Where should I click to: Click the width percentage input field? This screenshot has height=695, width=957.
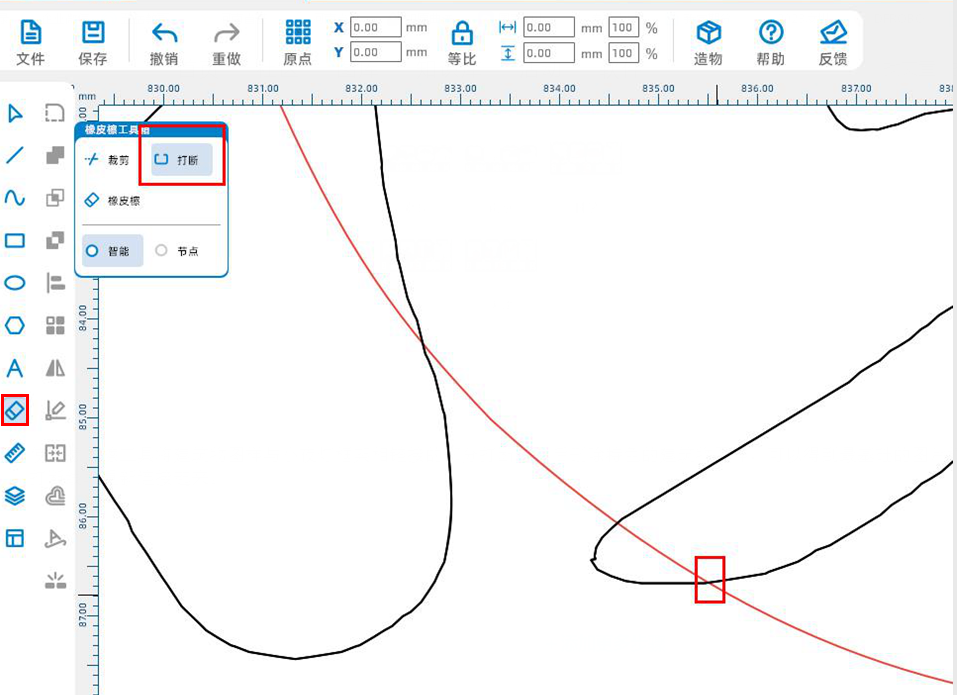(622, 28)
